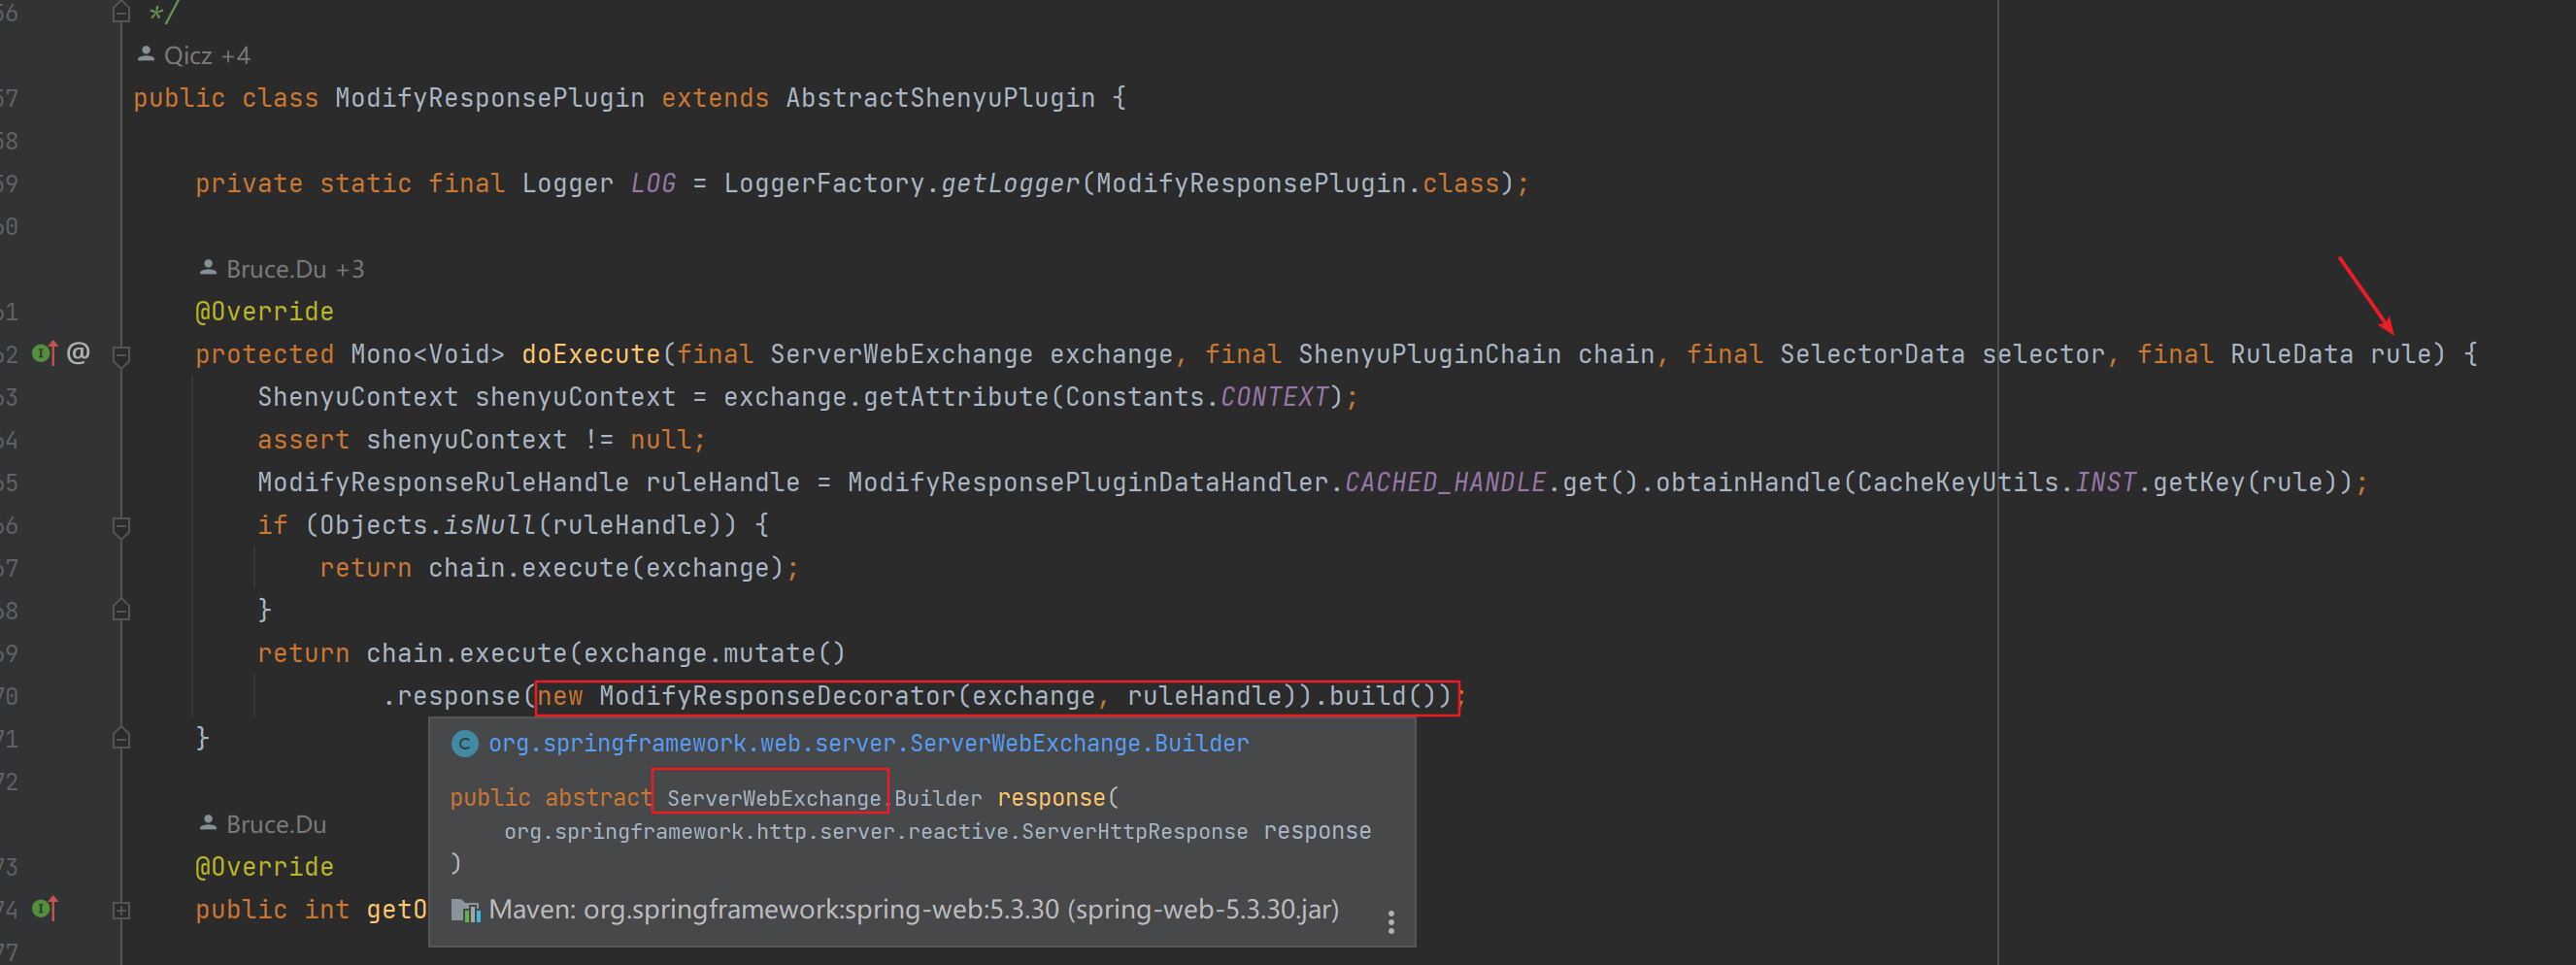This screenshot has width=2576, height=965.
Task: Click the LOG field name
Action: click(653, 183)
